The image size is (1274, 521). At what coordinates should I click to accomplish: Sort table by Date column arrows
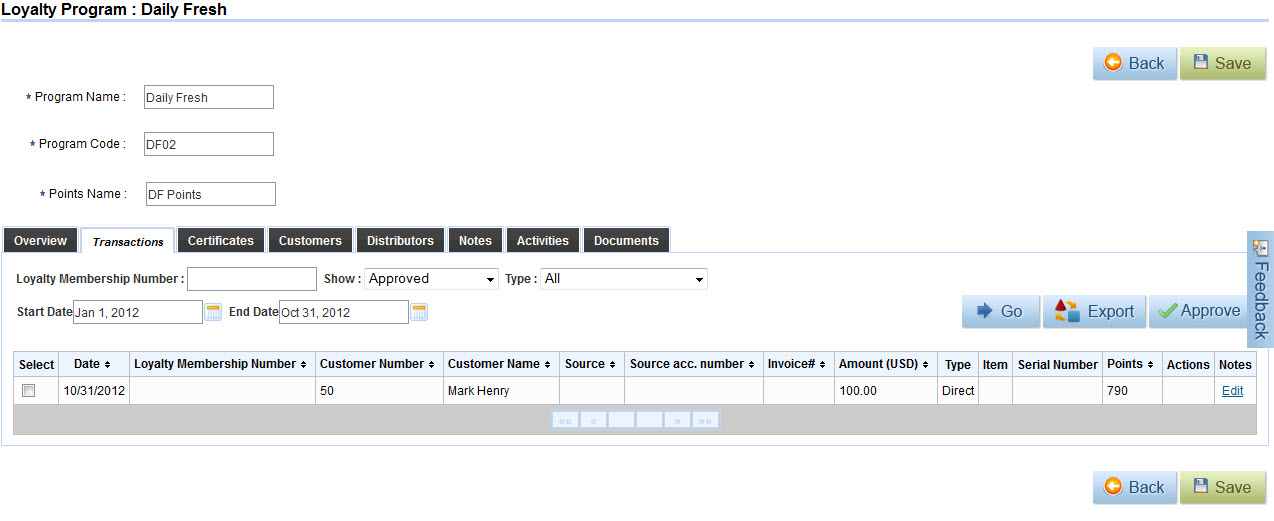click(107, 365)
